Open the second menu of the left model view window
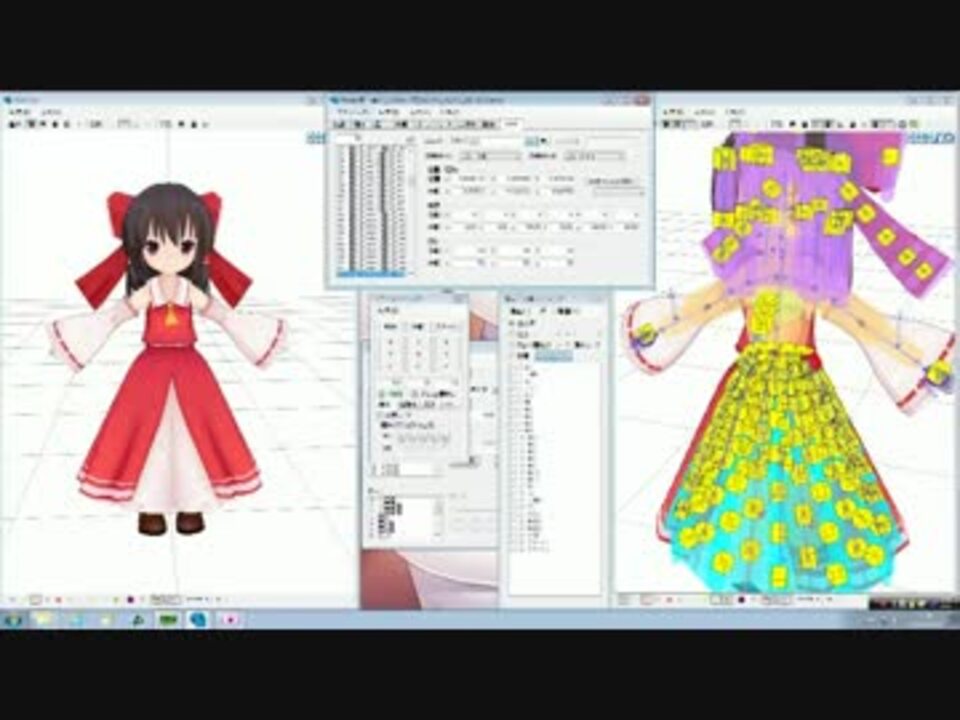Image resolution: width=960 pixels, height=720 pixels. [x=51, y=112]
